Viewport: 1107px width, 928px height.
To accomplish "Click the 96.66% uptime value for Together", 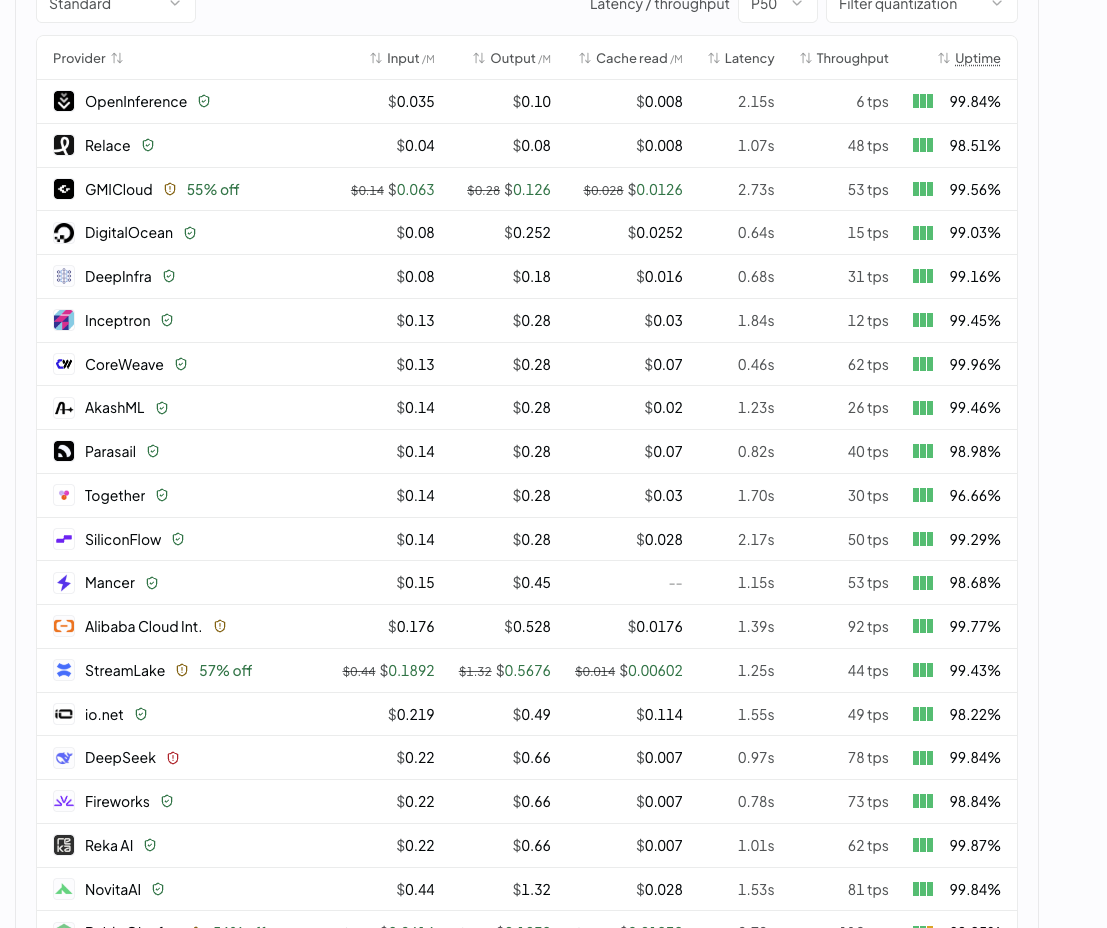I will point(974,496).
